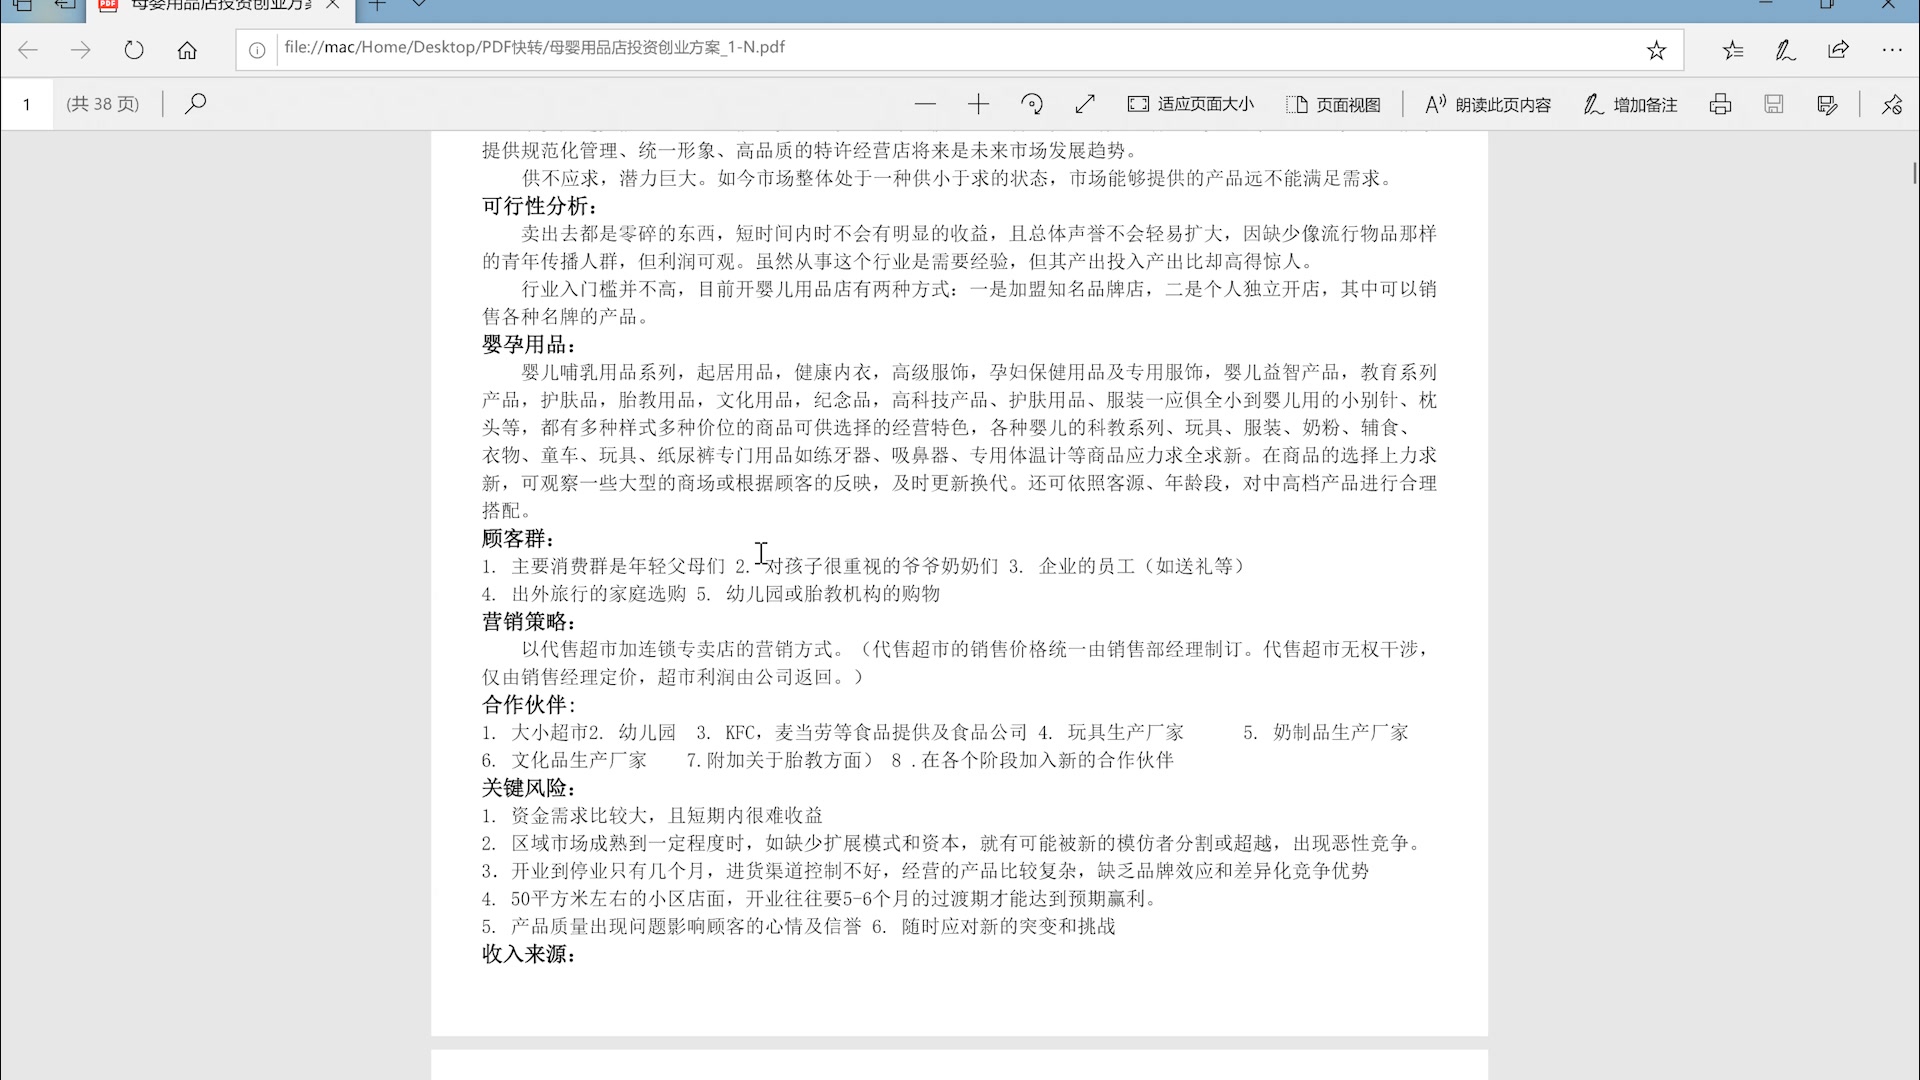
Task: Click the 婴孕用品 heading
Action: (529, 345)
